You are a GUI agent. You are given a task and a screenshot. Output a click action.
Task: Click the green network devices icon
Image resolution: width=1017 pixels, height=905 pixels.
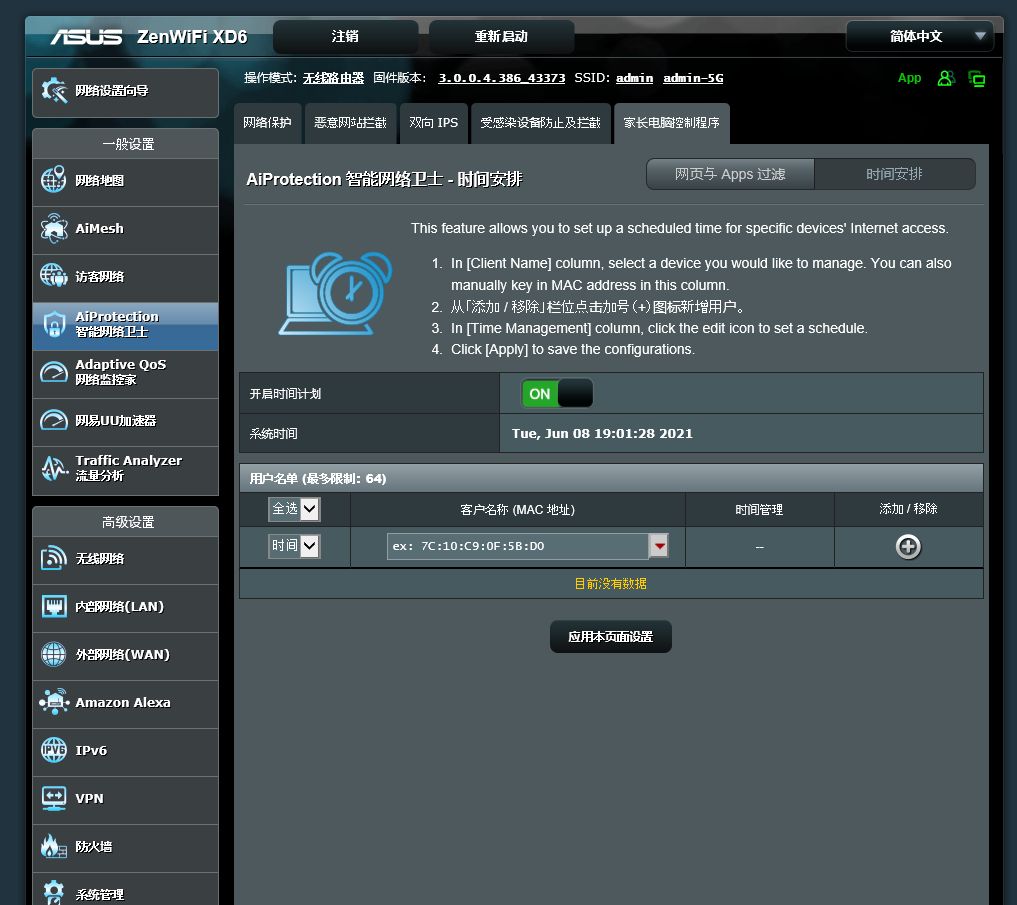click(977, 78)
